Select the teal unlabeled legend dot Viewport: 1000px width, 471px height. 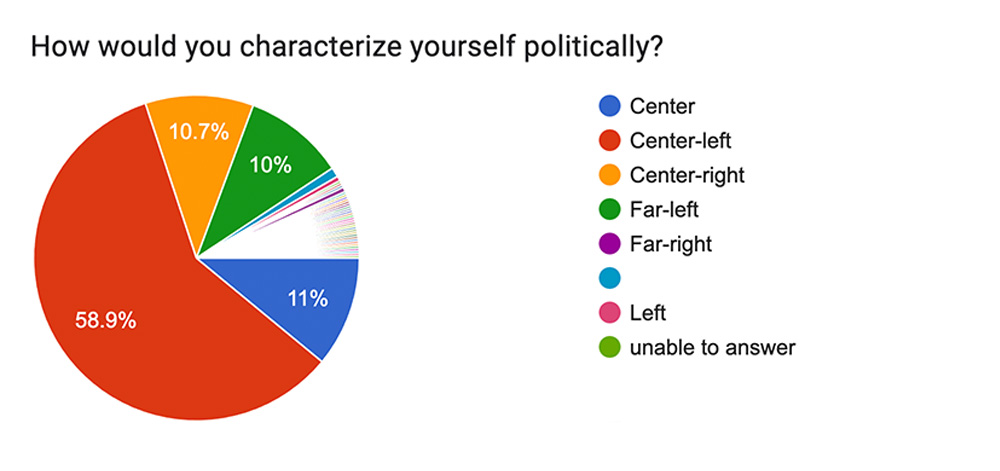pos(608,278)
